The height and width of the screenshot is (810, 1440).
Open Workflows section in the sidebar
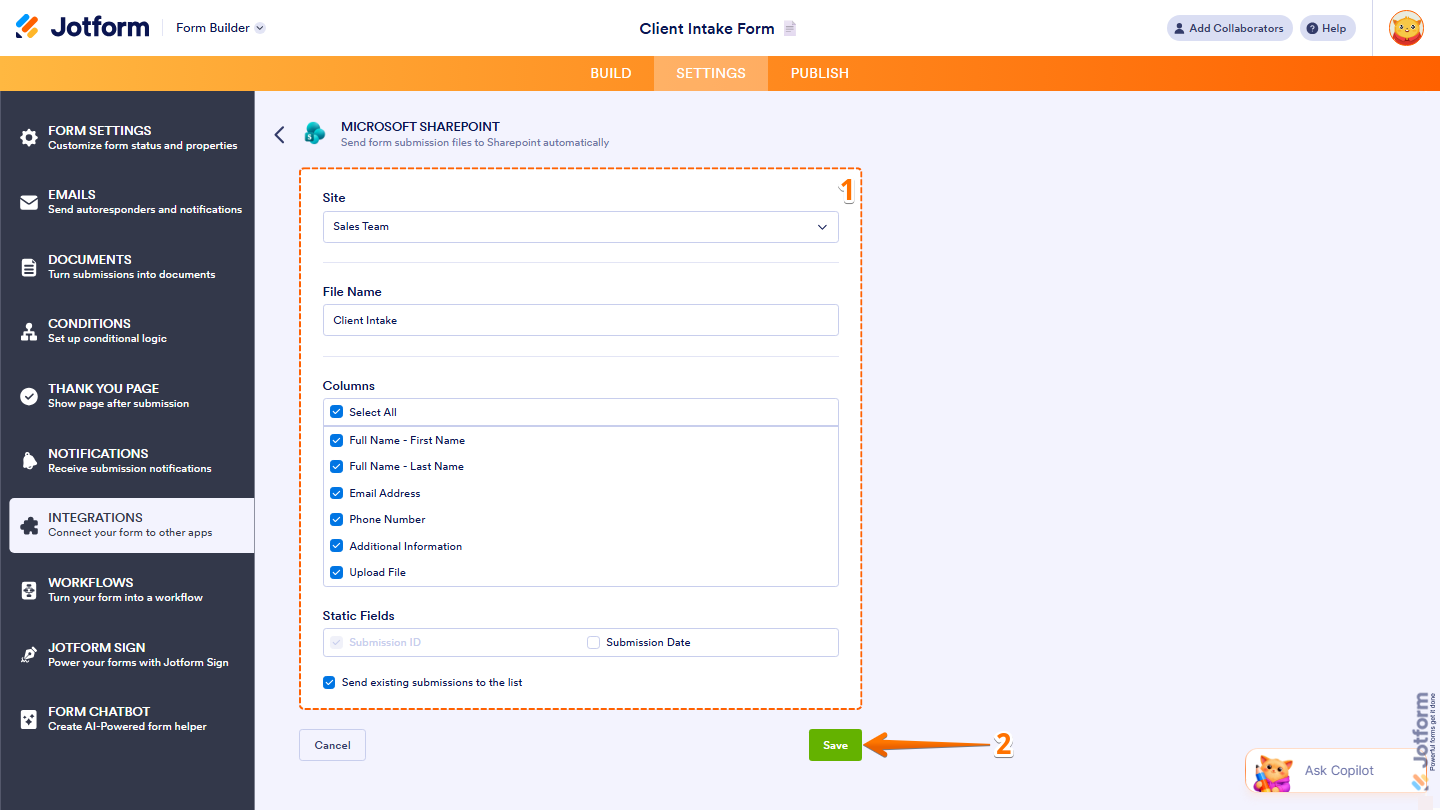tap(127, 590)
